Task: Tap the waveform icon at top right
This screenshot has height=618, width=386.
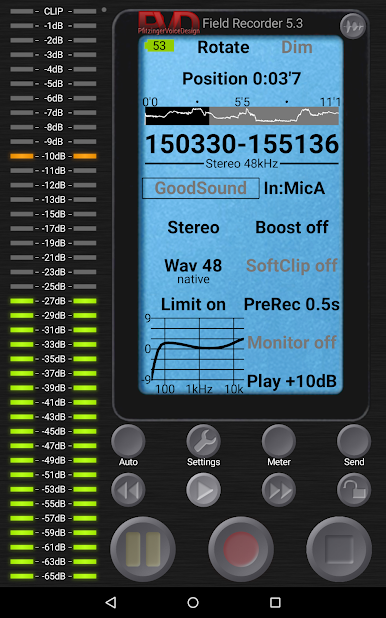Action: coord(352,26)
